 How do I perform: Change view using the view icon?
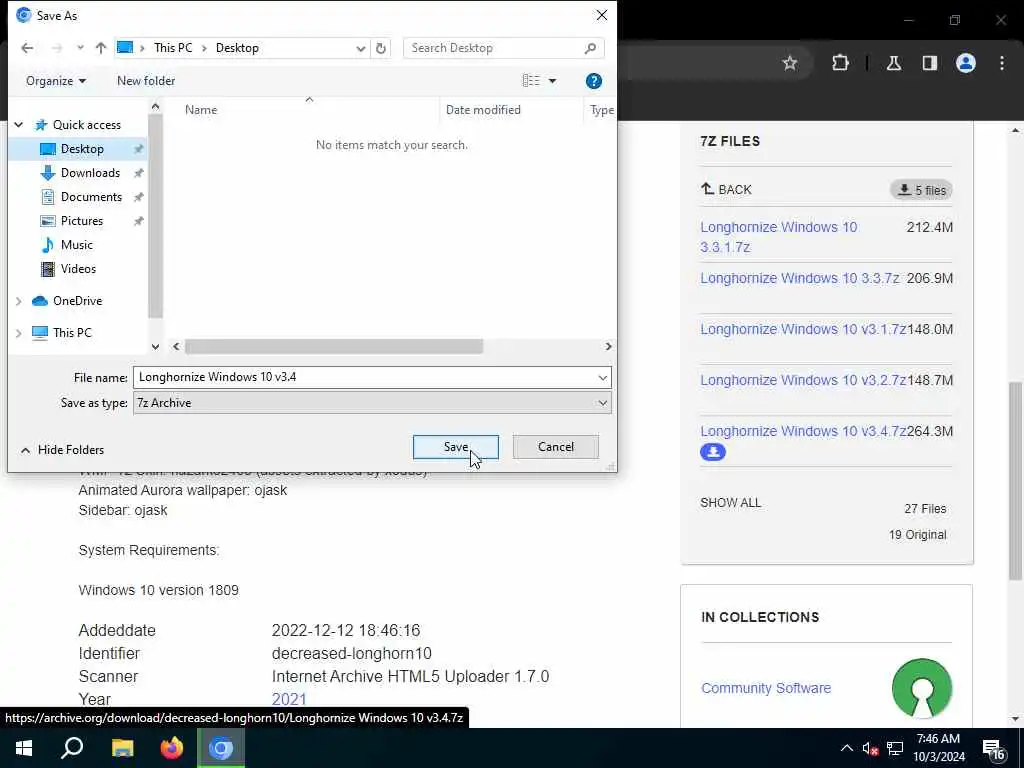(531, 80)
